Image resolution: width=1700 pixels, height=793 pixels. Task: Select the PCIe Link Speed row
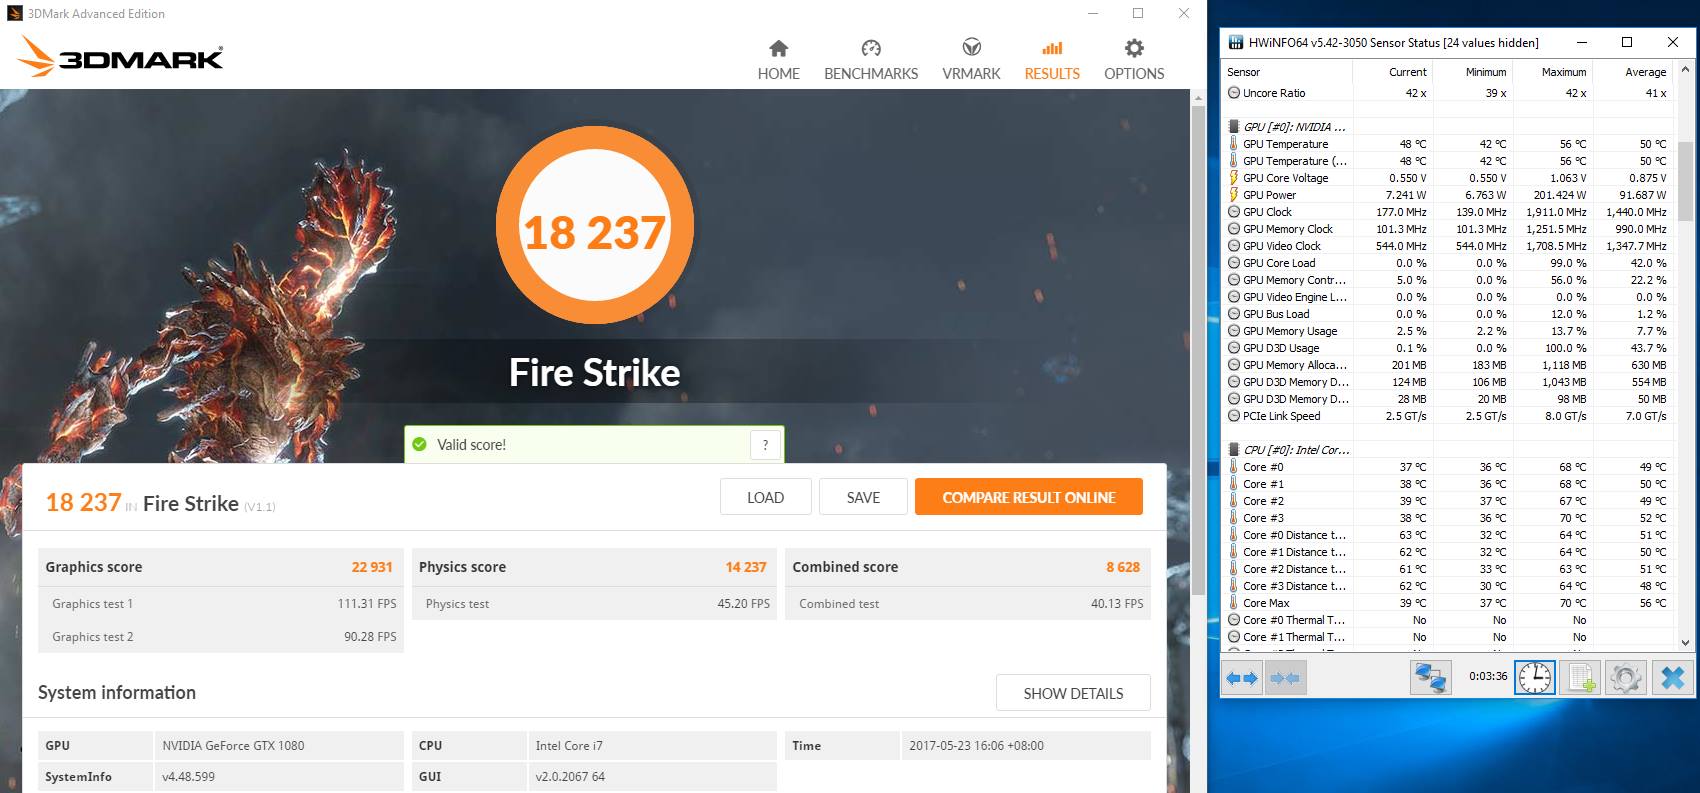[x=1449, y=416]
